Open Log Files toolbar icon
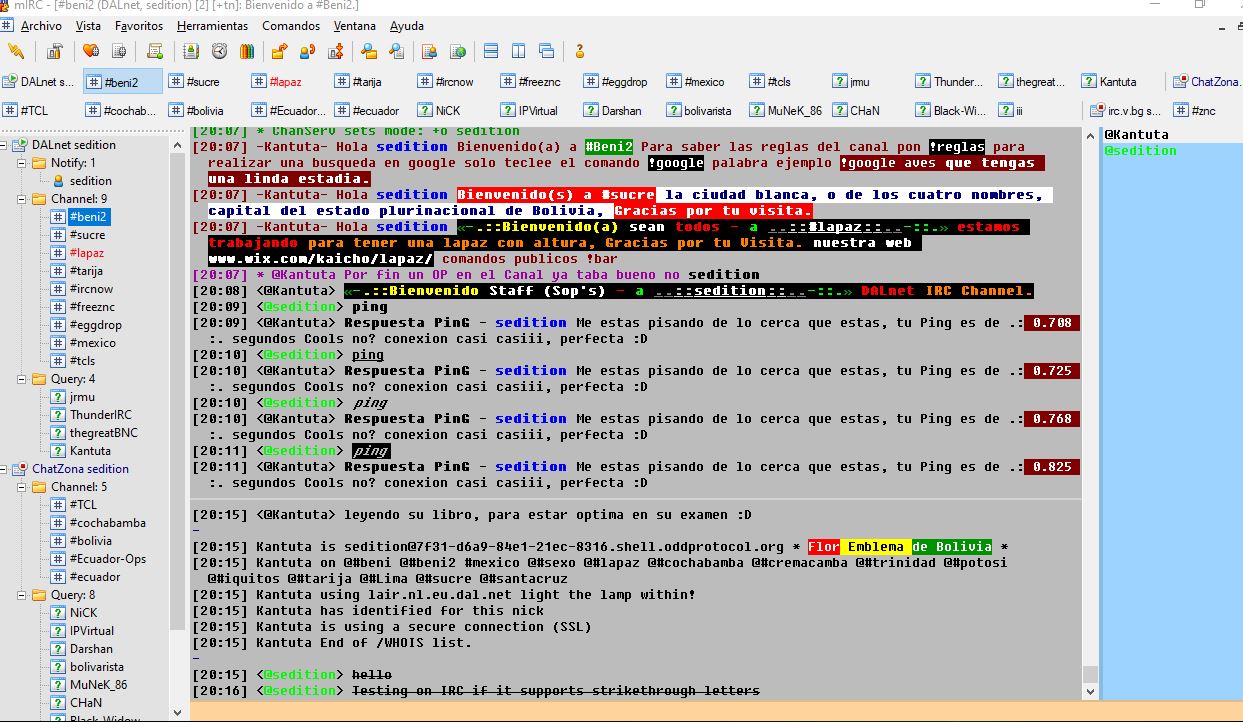This screenshot has height=722, width=1243. pyautogui.click(x=397, y=51)
